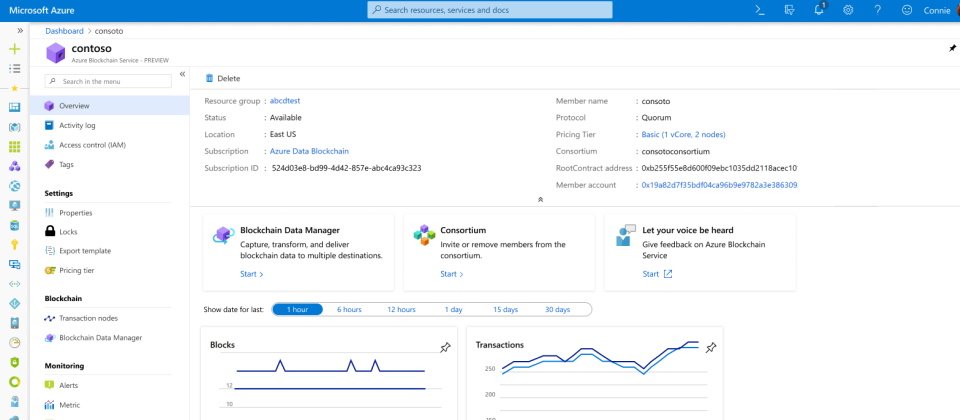This screenshot has width=960, height=420.
Task: Start Consortium from its card
Action: tap(452, 274)
